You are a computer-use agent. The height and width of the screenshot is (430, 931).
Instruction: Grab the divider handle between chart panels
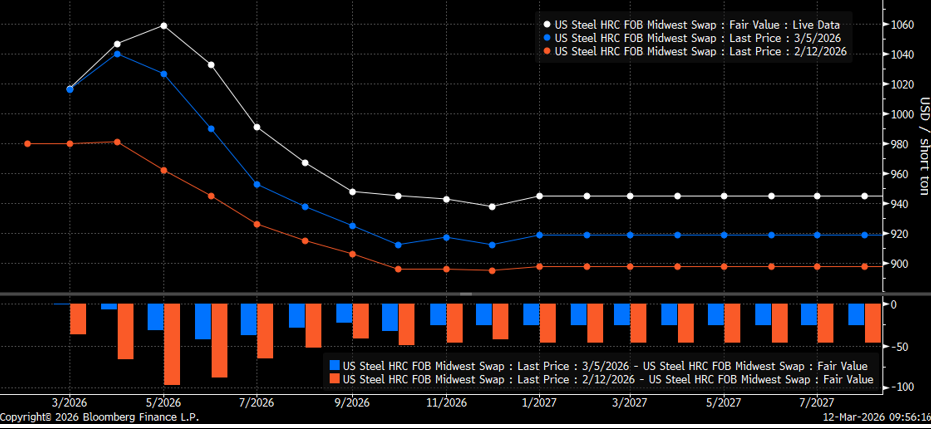point(463,294)
